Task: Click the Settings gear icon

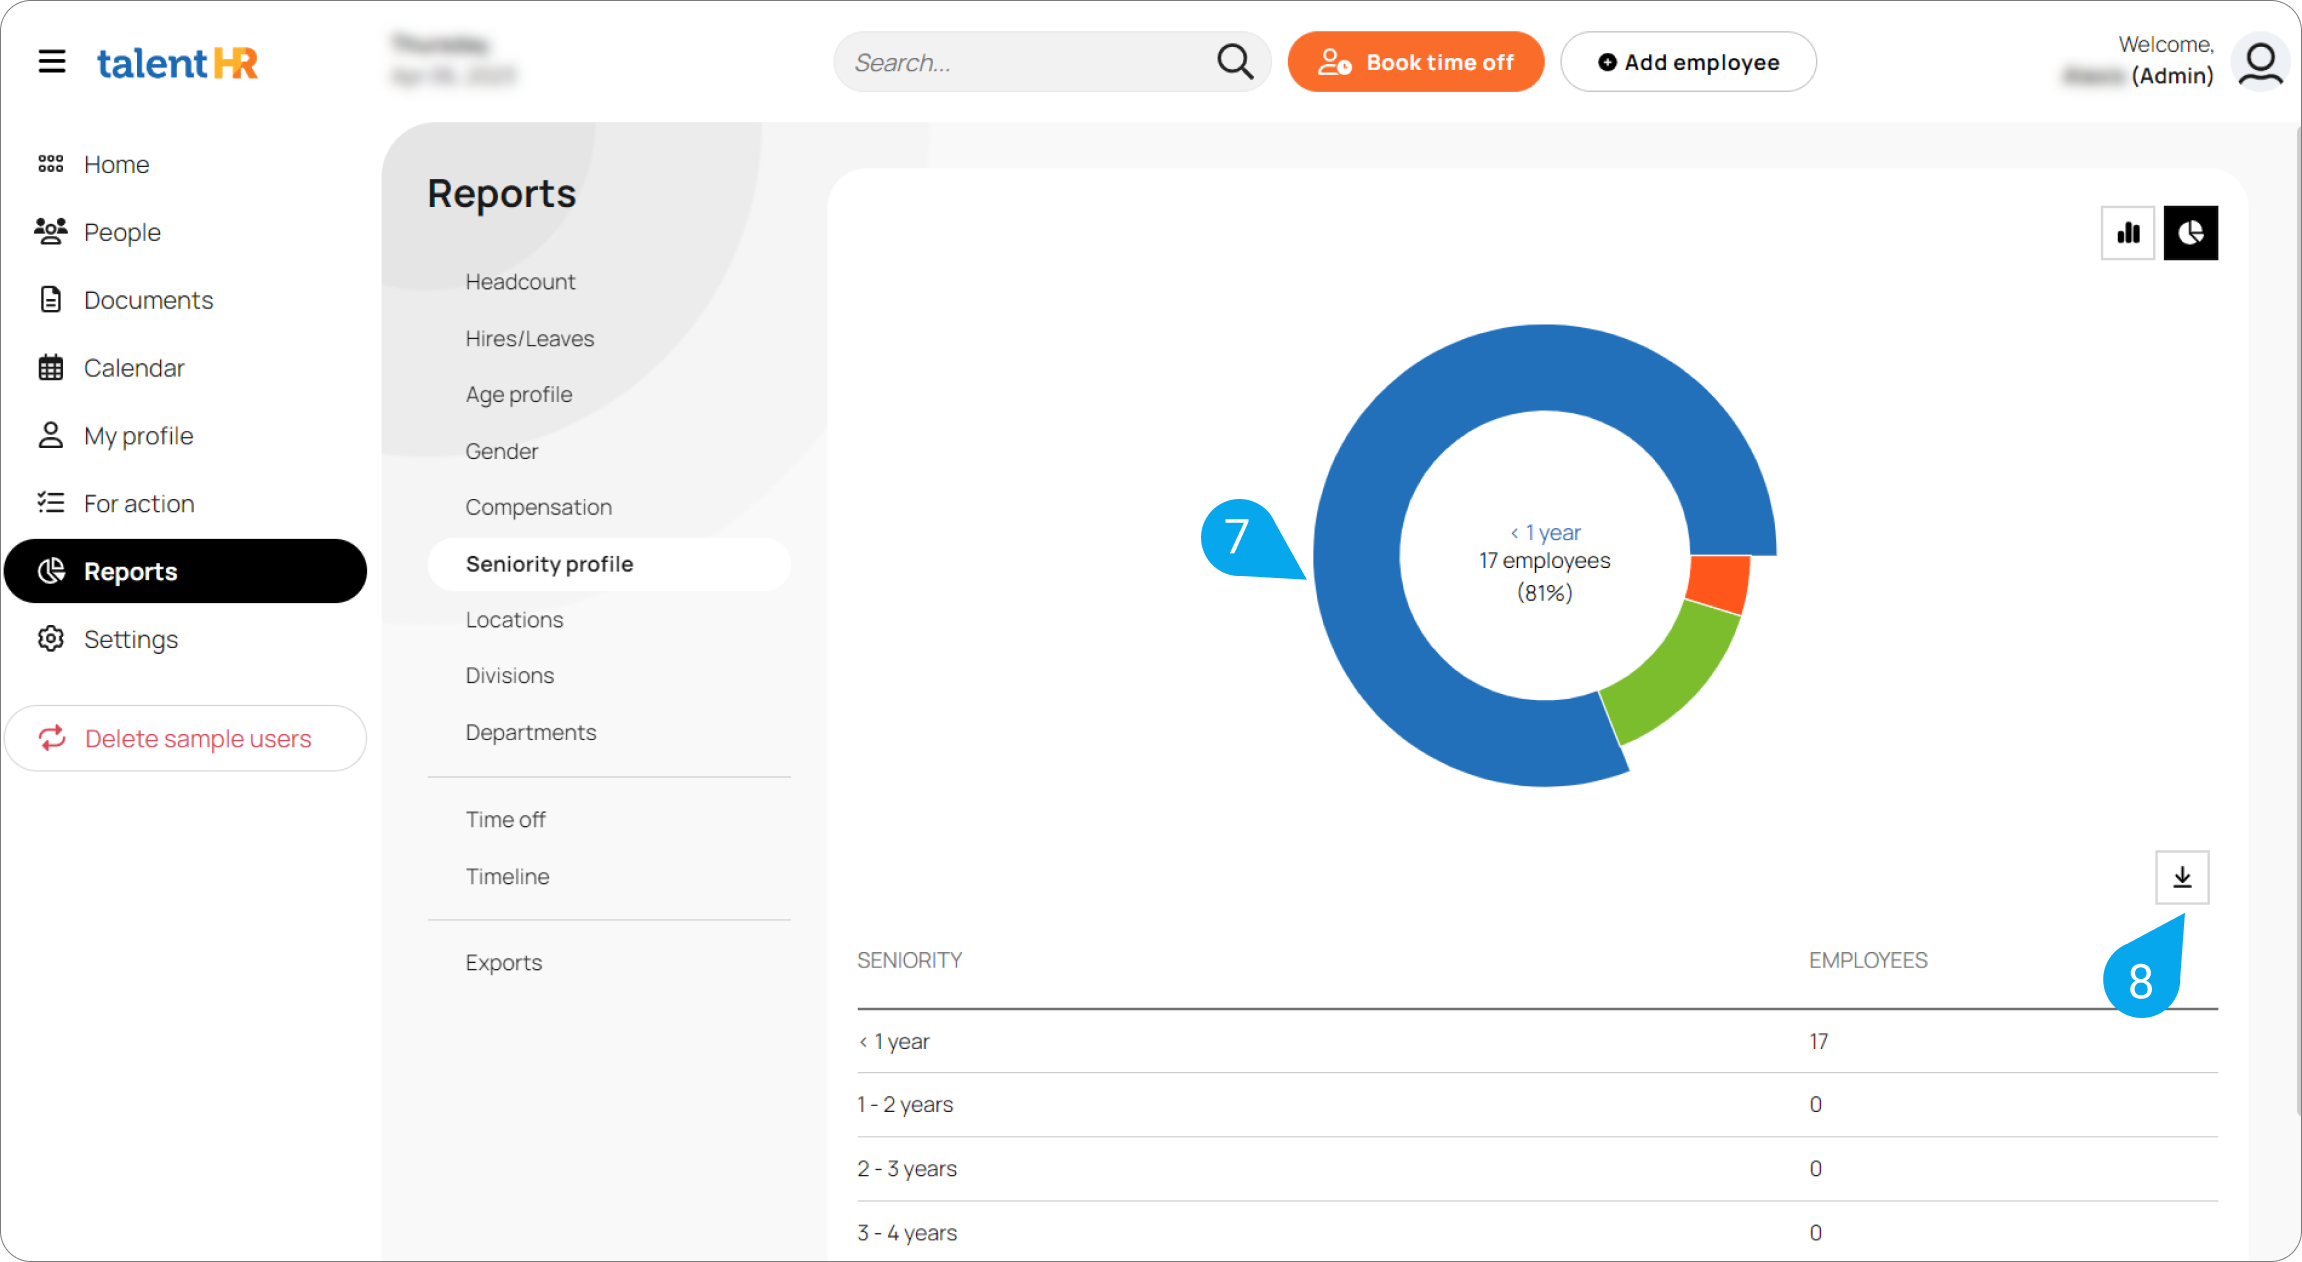Action: (x=51, y=638)
